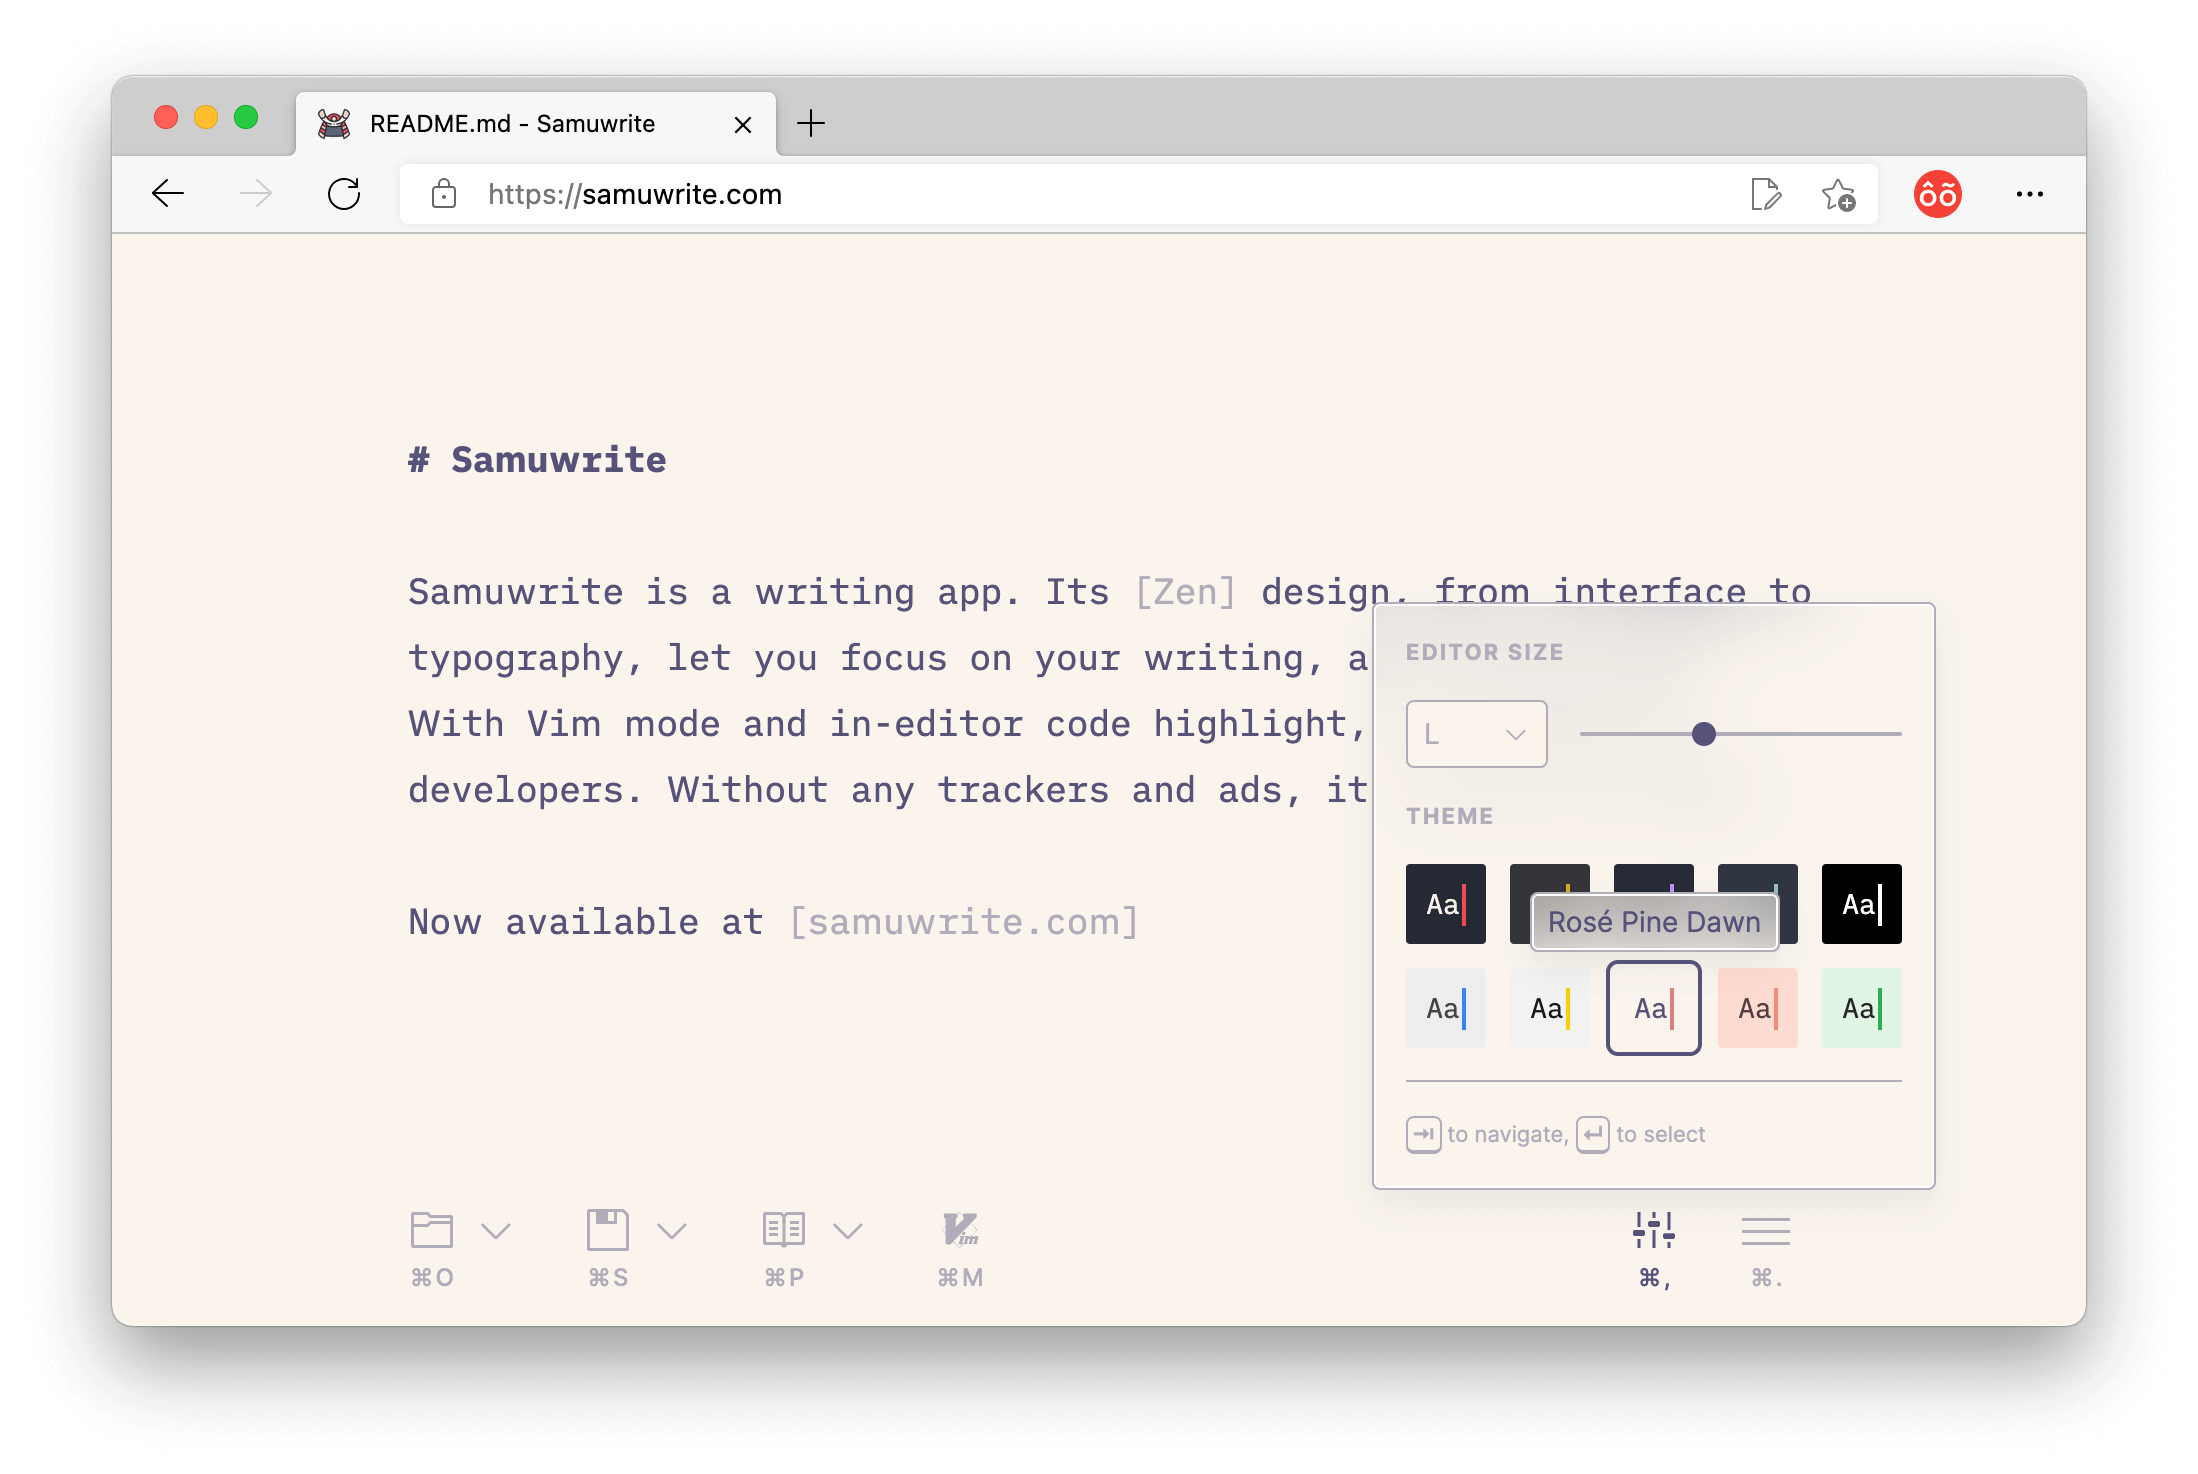Viewport: 2198px width, 1474px height.
Task: Click the browser reload icon
Action: pos(344,194)
